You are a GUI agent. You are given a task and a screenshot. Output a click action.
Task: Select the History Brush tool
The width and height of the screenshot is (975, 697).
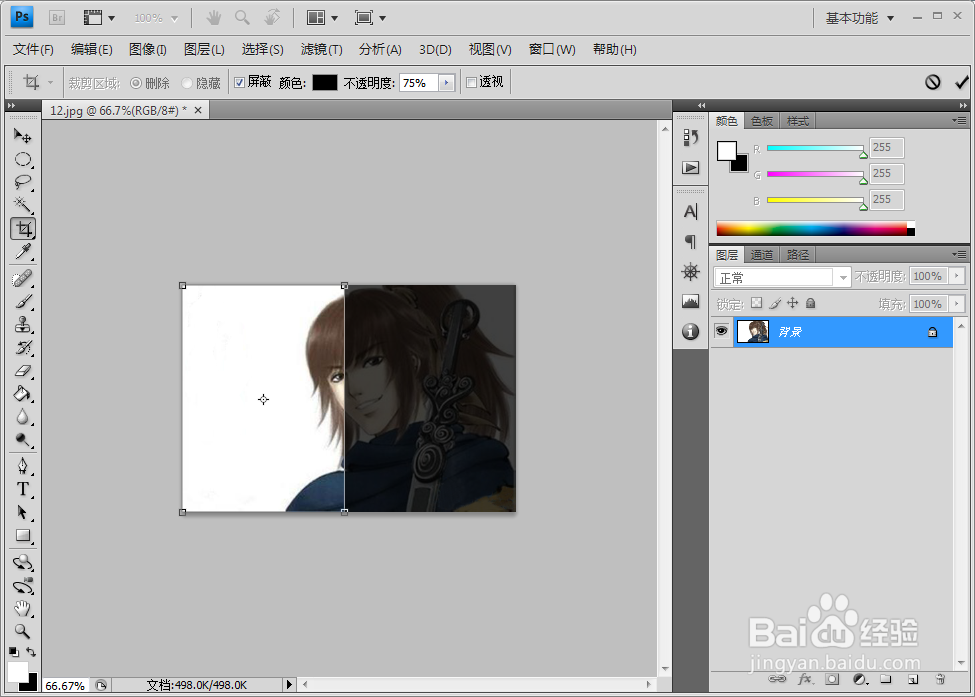[23, 348]
